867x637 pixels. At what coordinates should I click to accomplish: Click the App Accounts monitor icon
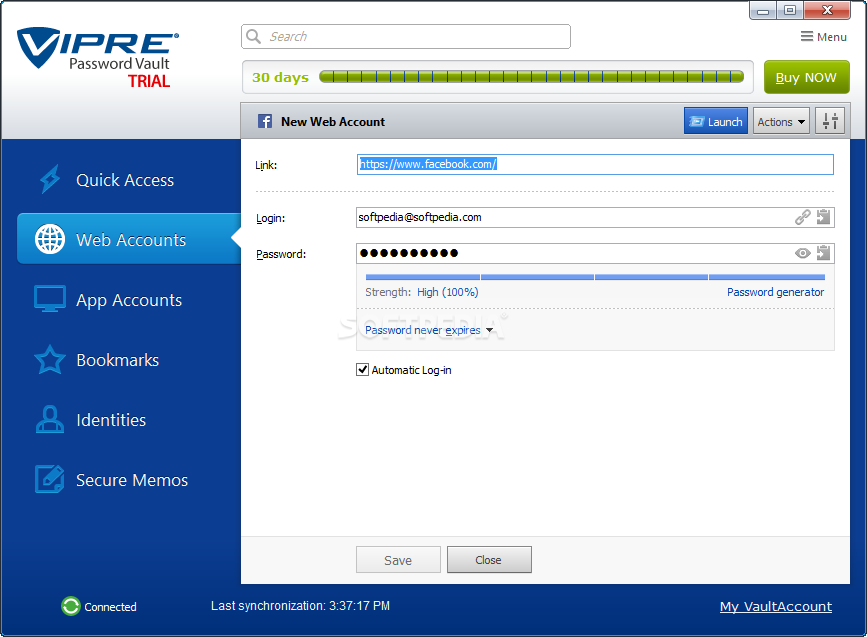(50, 299)
